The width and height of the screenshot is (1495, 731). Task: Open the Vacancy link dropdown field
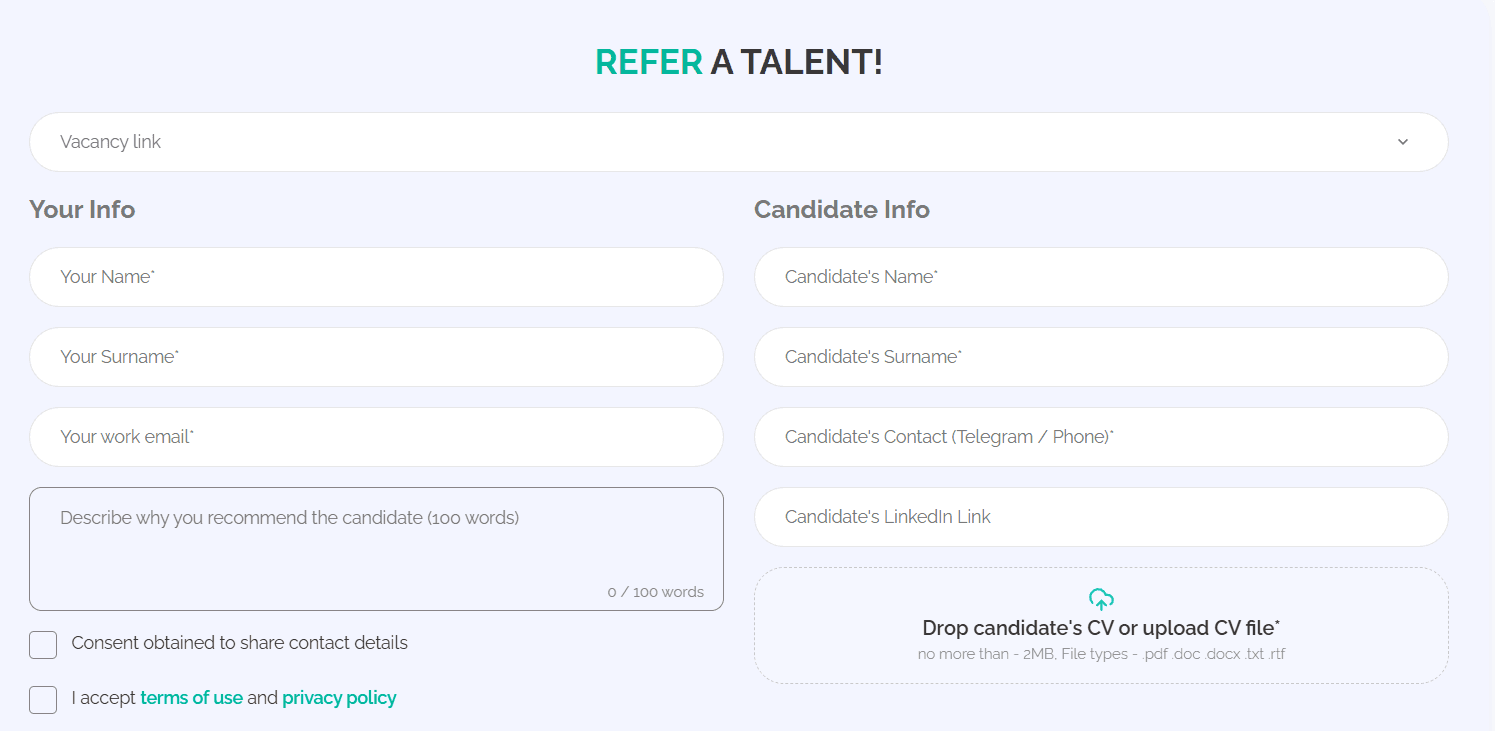[739, 142]
